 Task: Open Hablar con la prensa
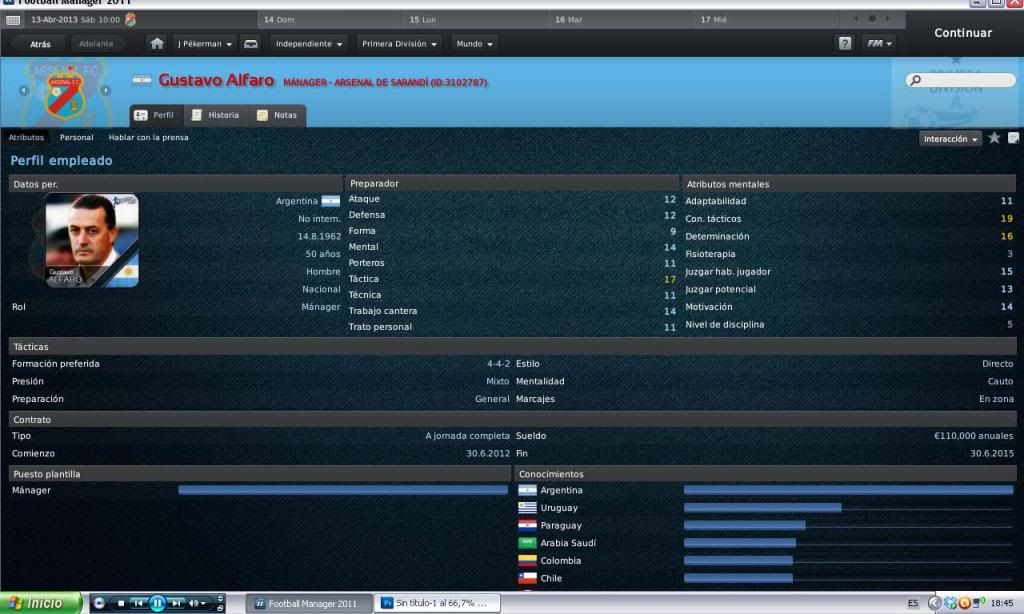tap(148, 138)
